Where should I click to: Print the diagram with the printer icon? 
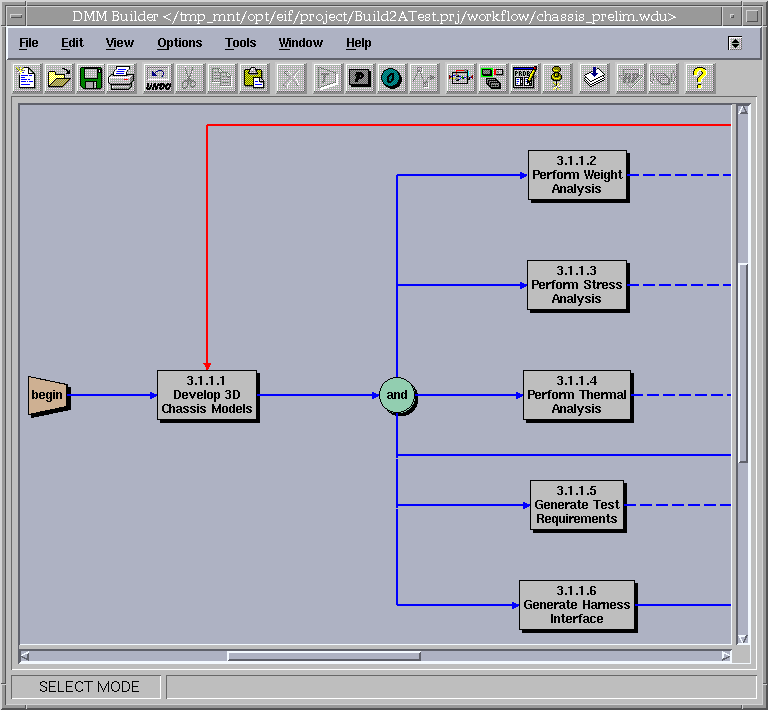pyautogui.click(x=122, y=78)
